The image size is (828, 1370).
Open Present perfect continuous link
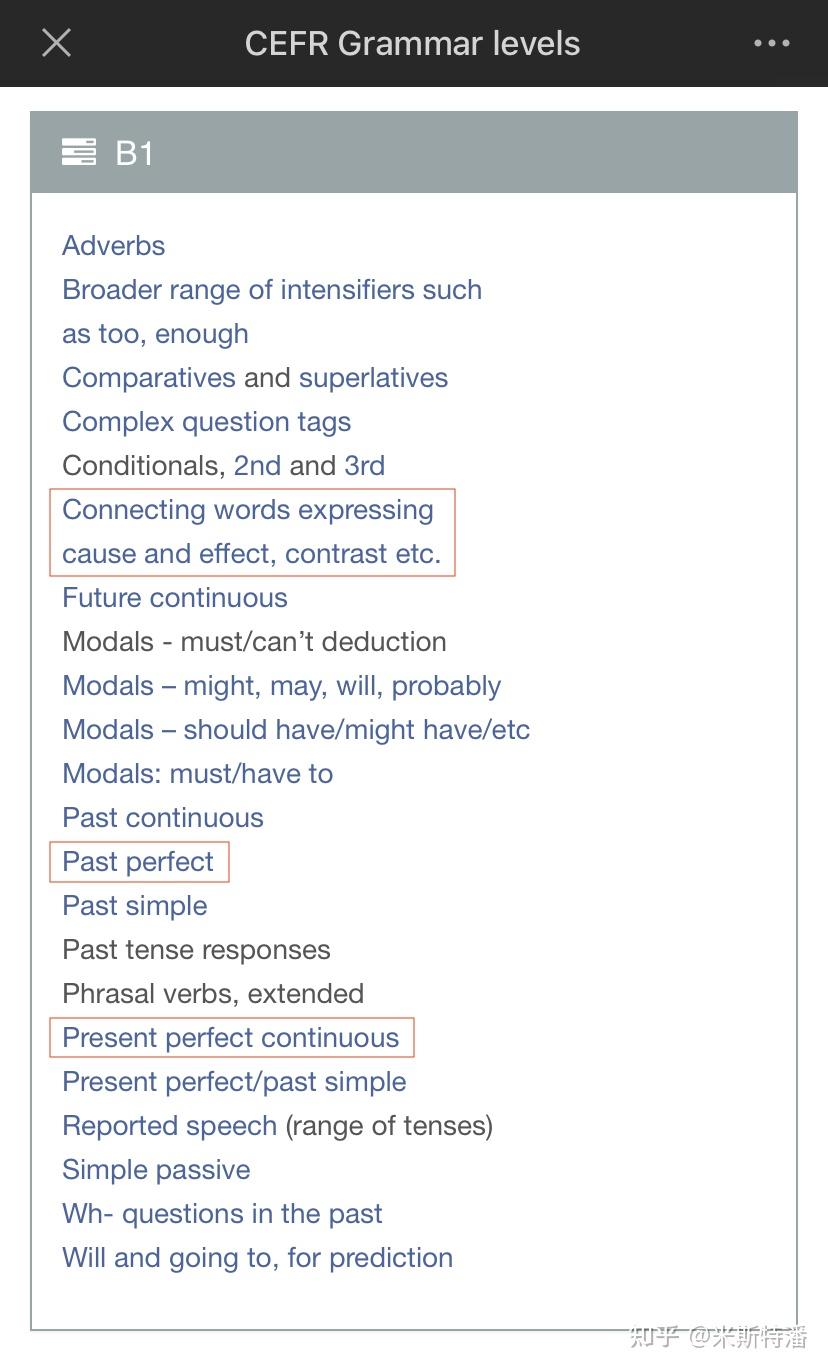(230, 1038)
